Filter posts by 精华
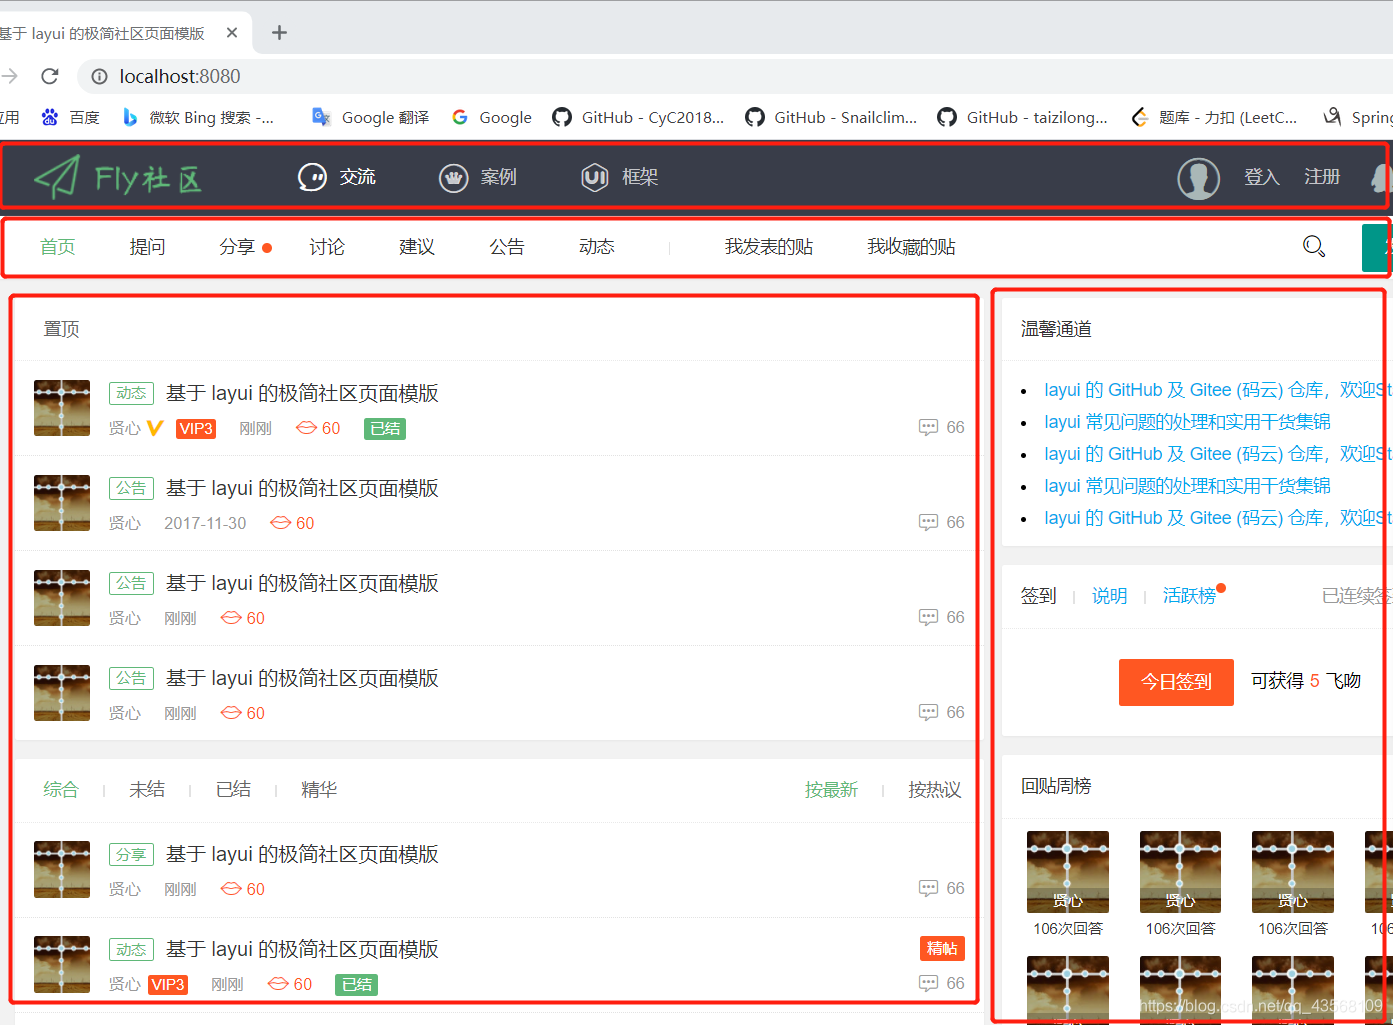Image resolution: width=1393 pixels, height=1025 pixels. [319, 790]
